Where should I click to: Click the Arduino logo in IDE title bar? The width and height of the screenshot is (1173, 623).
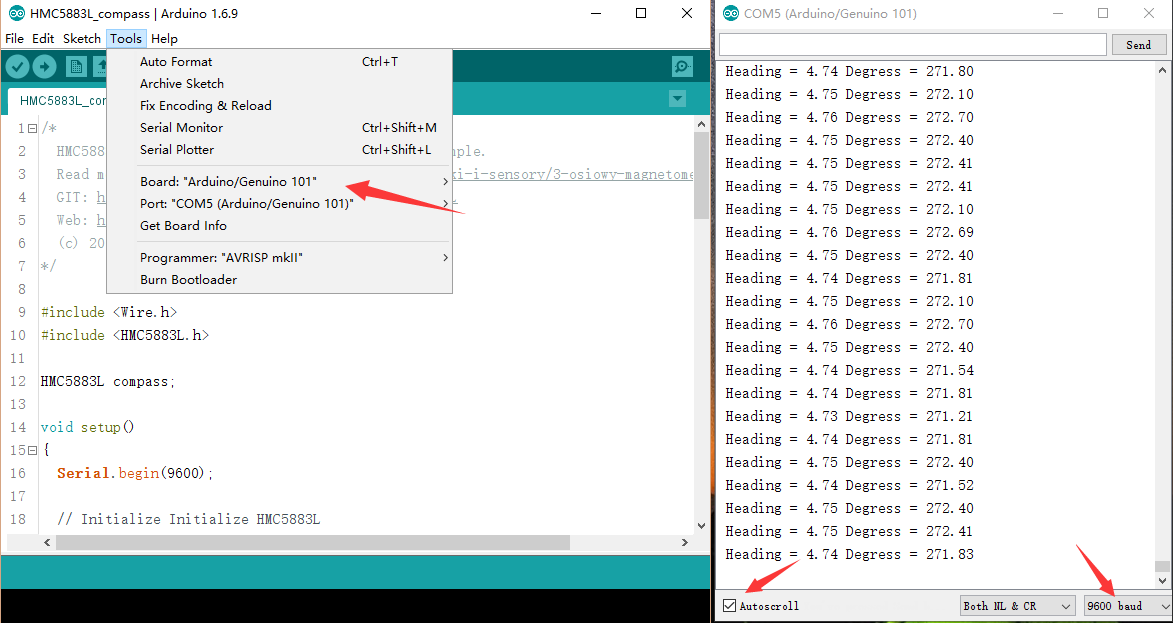pos(16,13)
